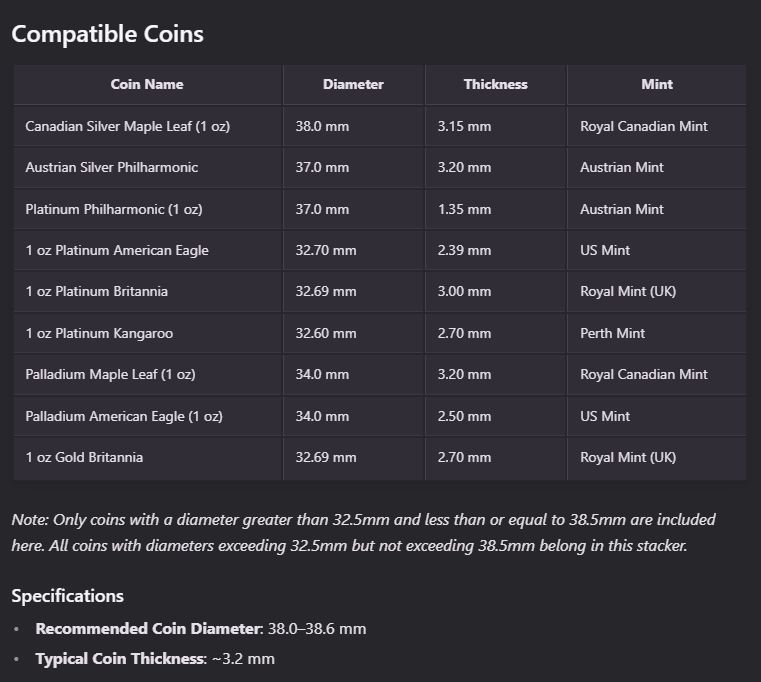The height and width of the screenshot is (682, 761).
Task: Click the Coin Name column header
Action: click(x=147, y=85)
